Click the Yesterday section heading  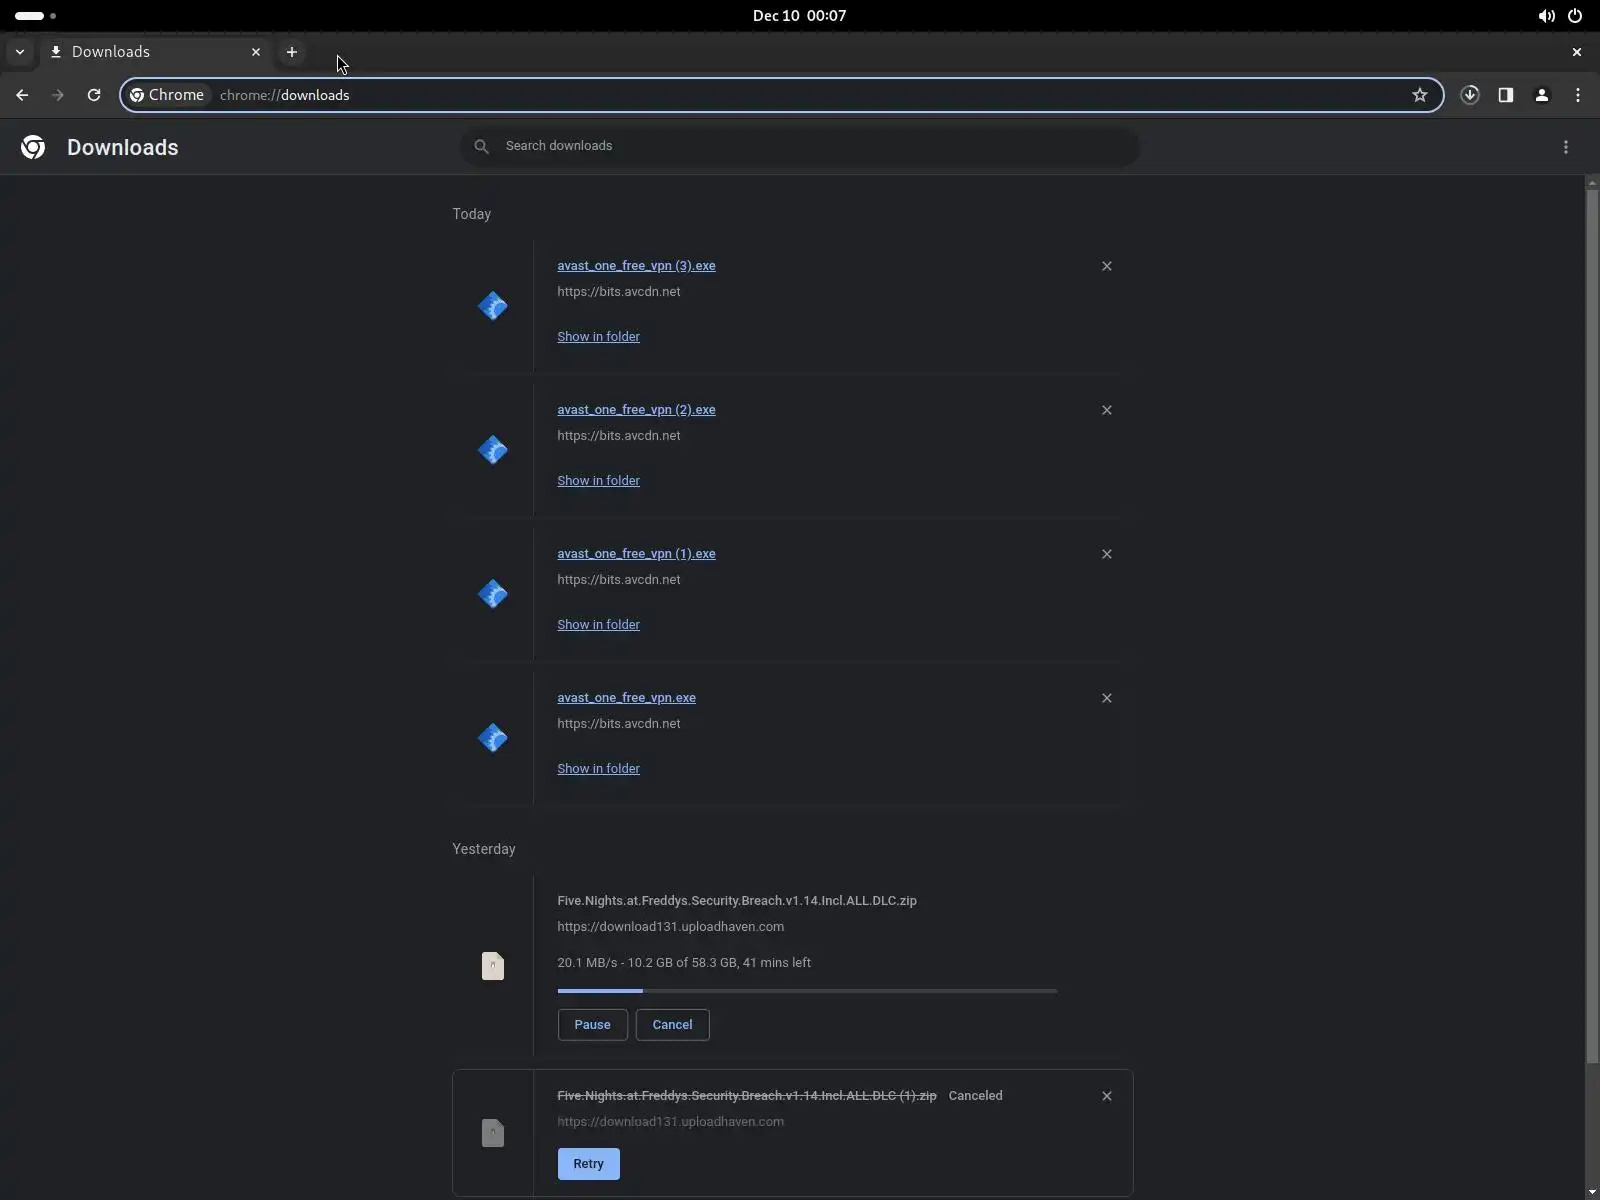483,849
